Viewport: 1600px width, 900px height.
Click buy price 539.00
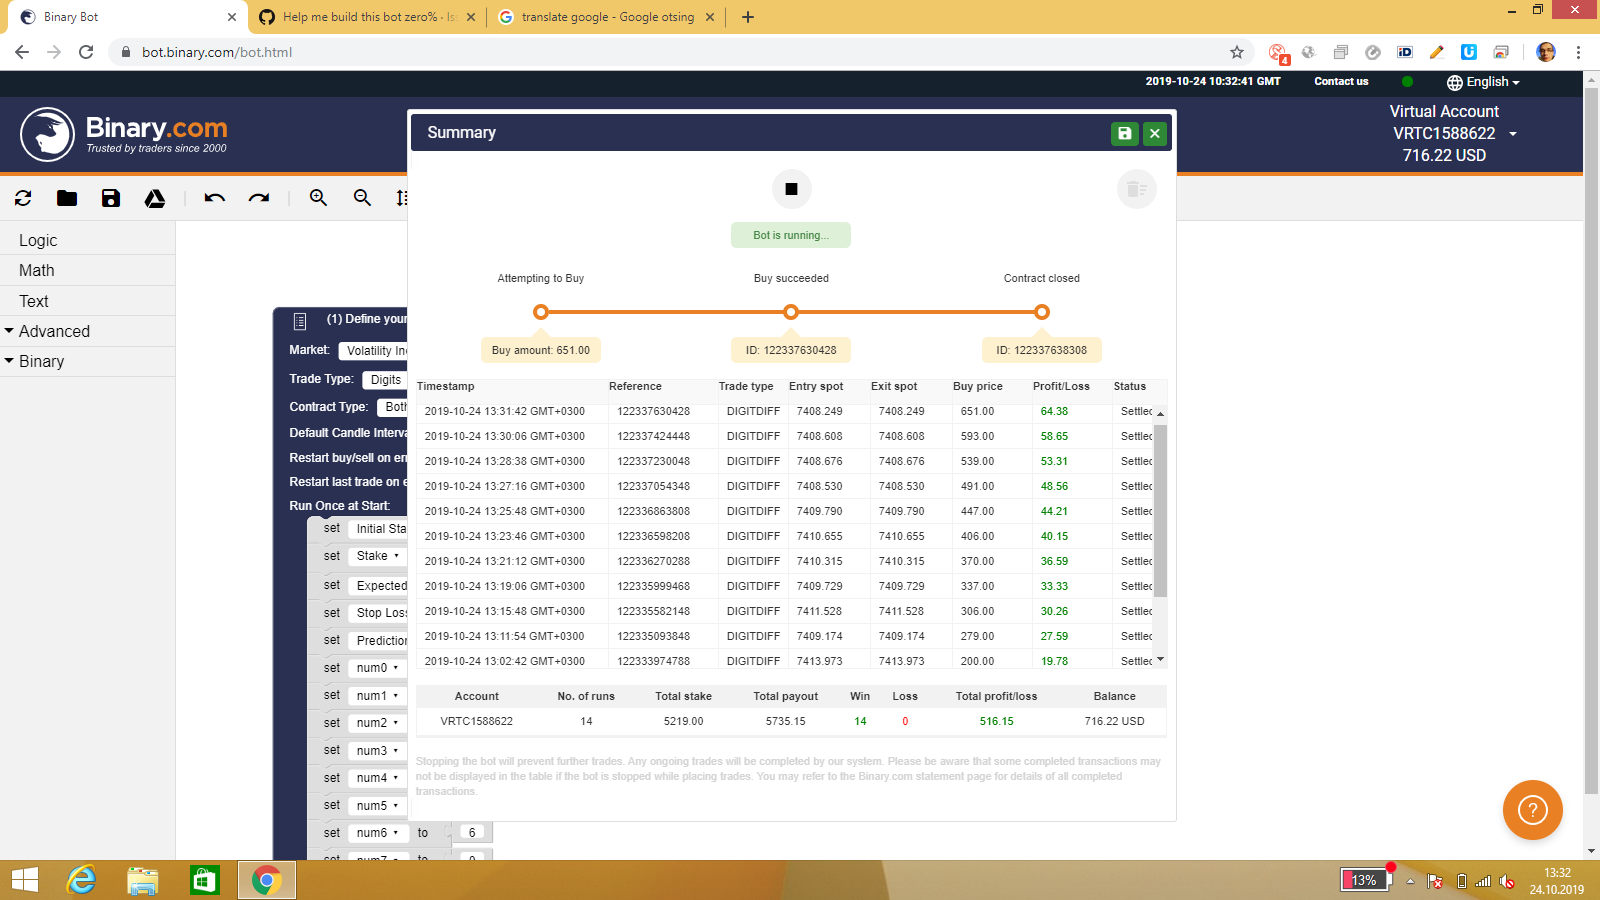point(977,461)
